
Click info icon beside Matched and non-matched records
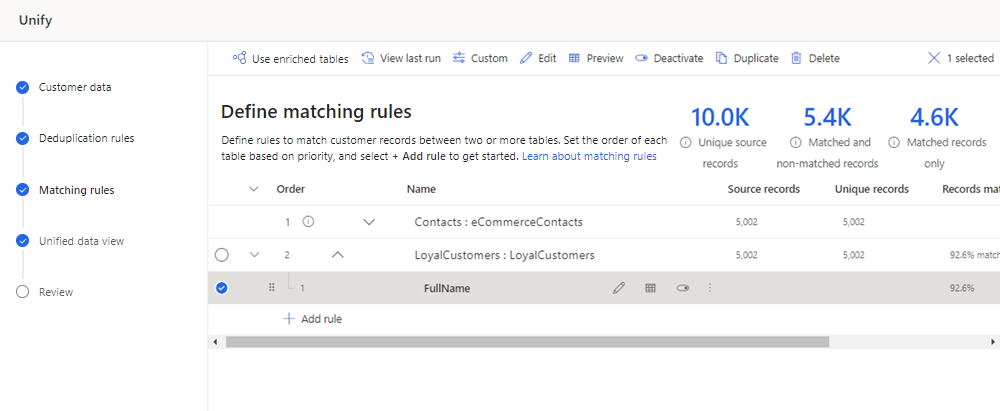[x=795, y=142]
